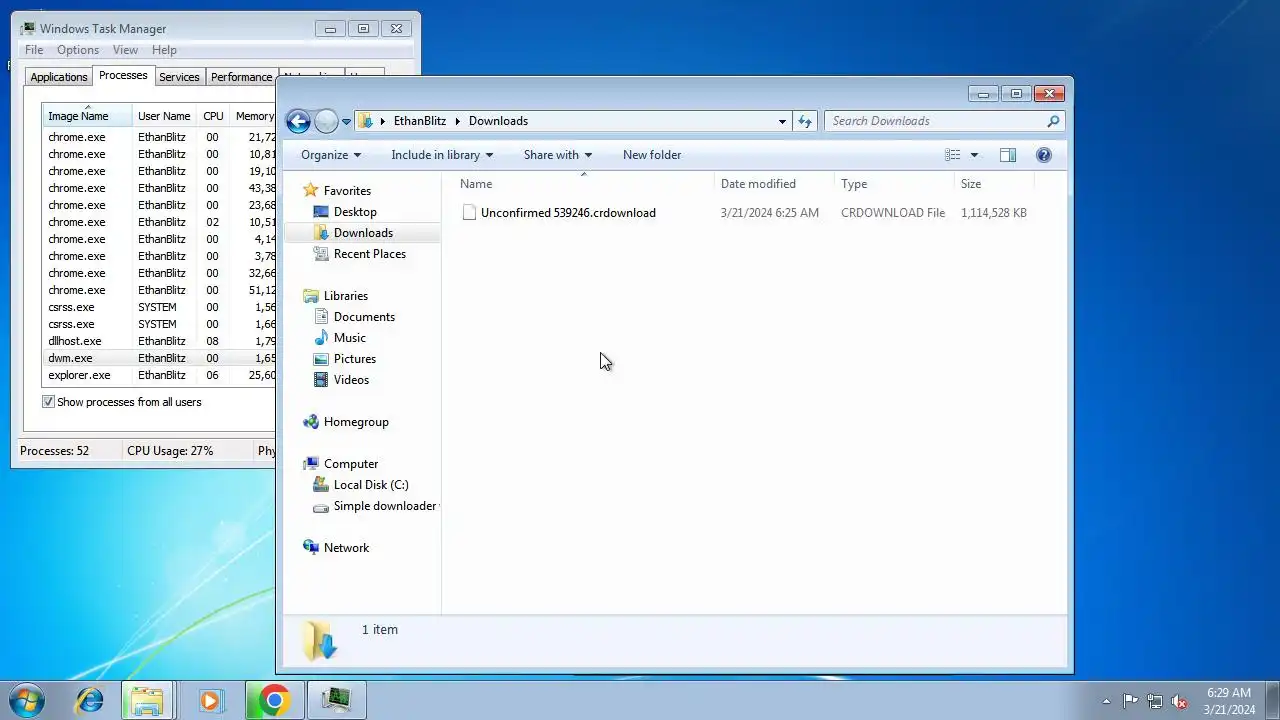Open the Music library
Viewport: 1280px width, 720px height.
[x=349, y=338]
